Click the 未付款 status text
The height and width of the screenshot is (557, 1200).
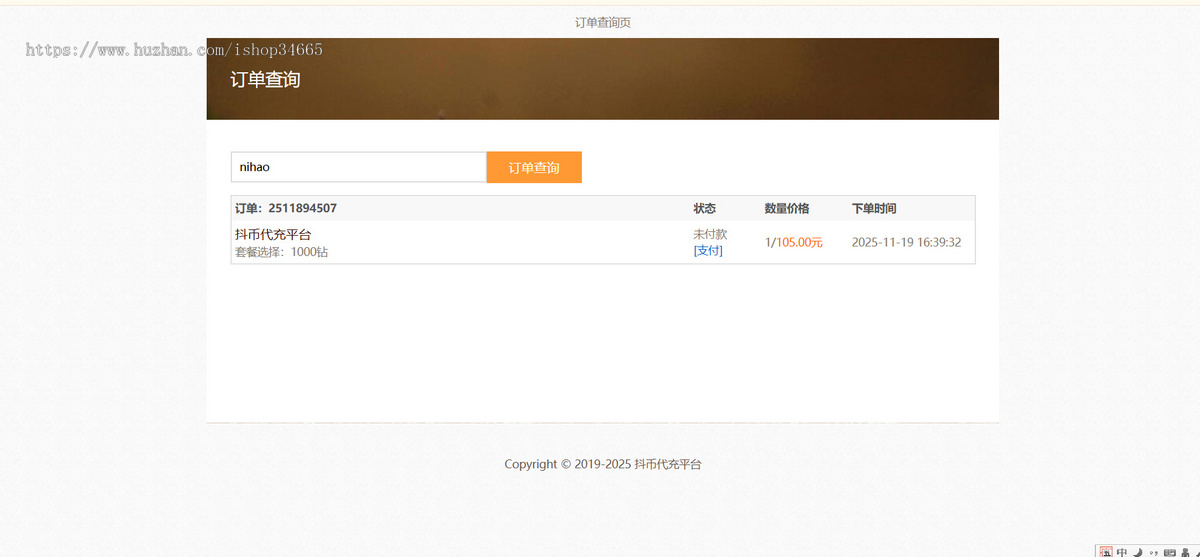click(710, 234)
